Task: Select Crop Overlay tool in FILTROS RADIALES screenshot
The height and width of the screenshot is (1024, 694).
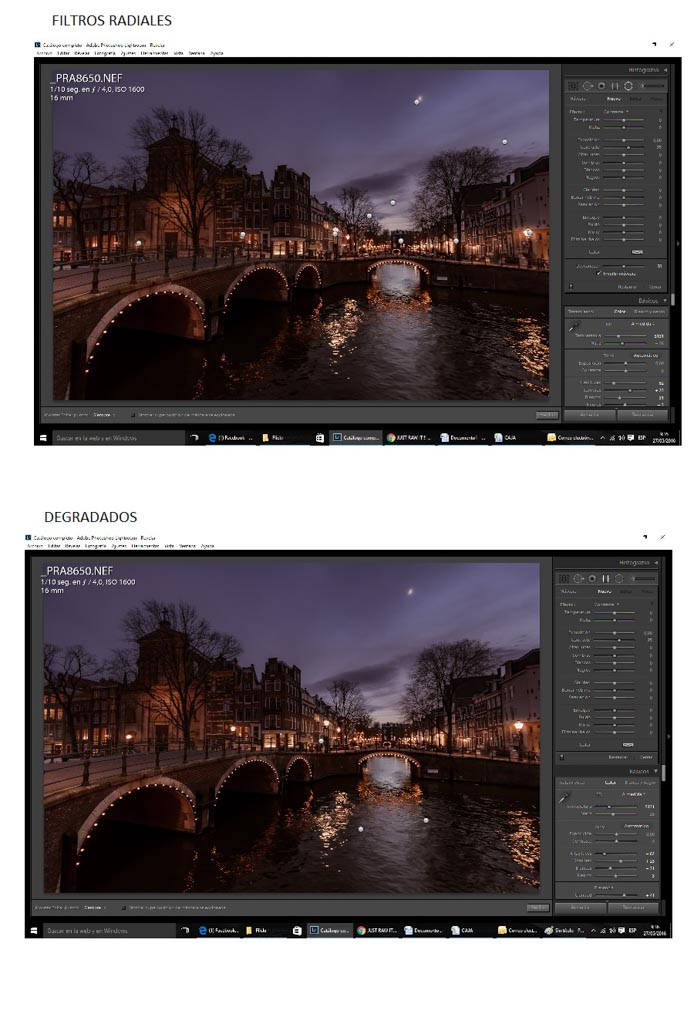Action: click(x=574, y=86)
